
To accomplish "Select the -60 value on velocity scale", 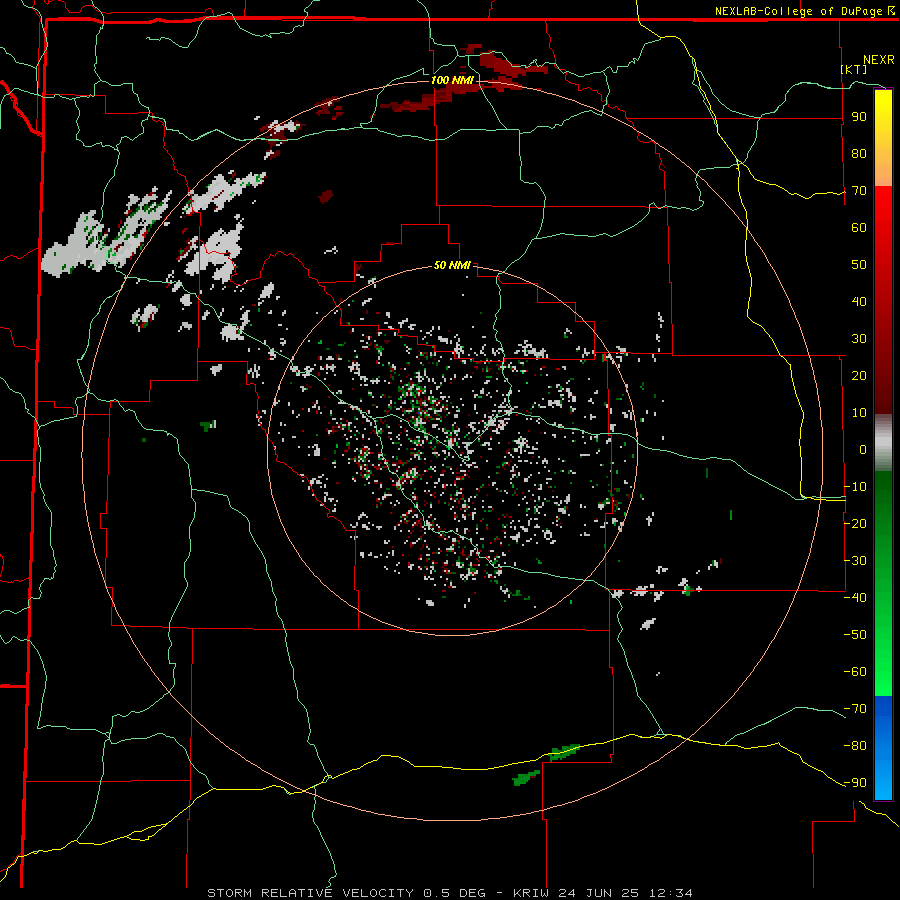I will coord(855,672).
